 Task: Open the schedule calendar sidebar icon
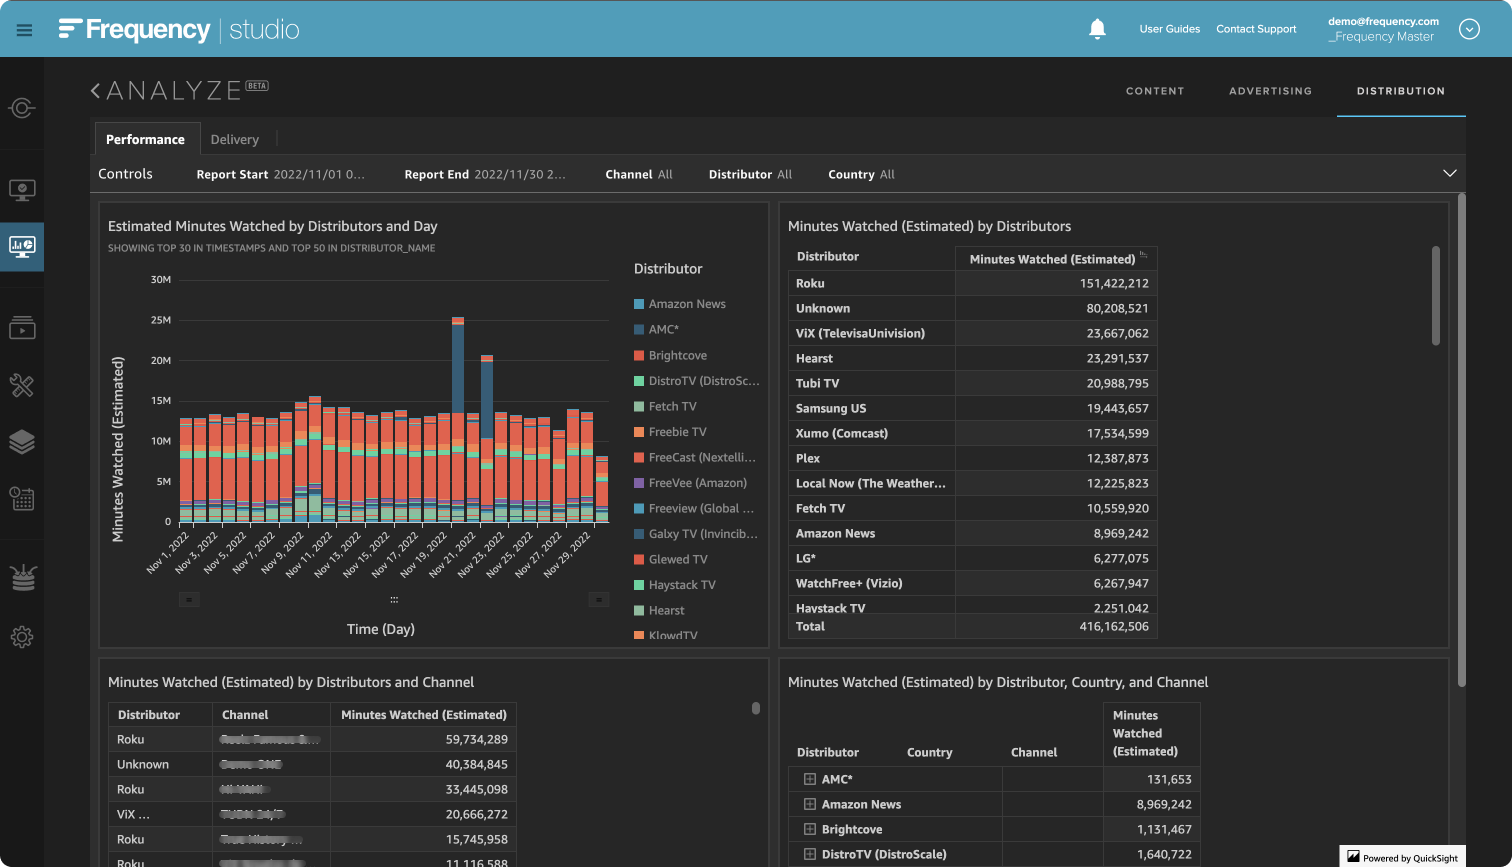(x=22, y=498)
